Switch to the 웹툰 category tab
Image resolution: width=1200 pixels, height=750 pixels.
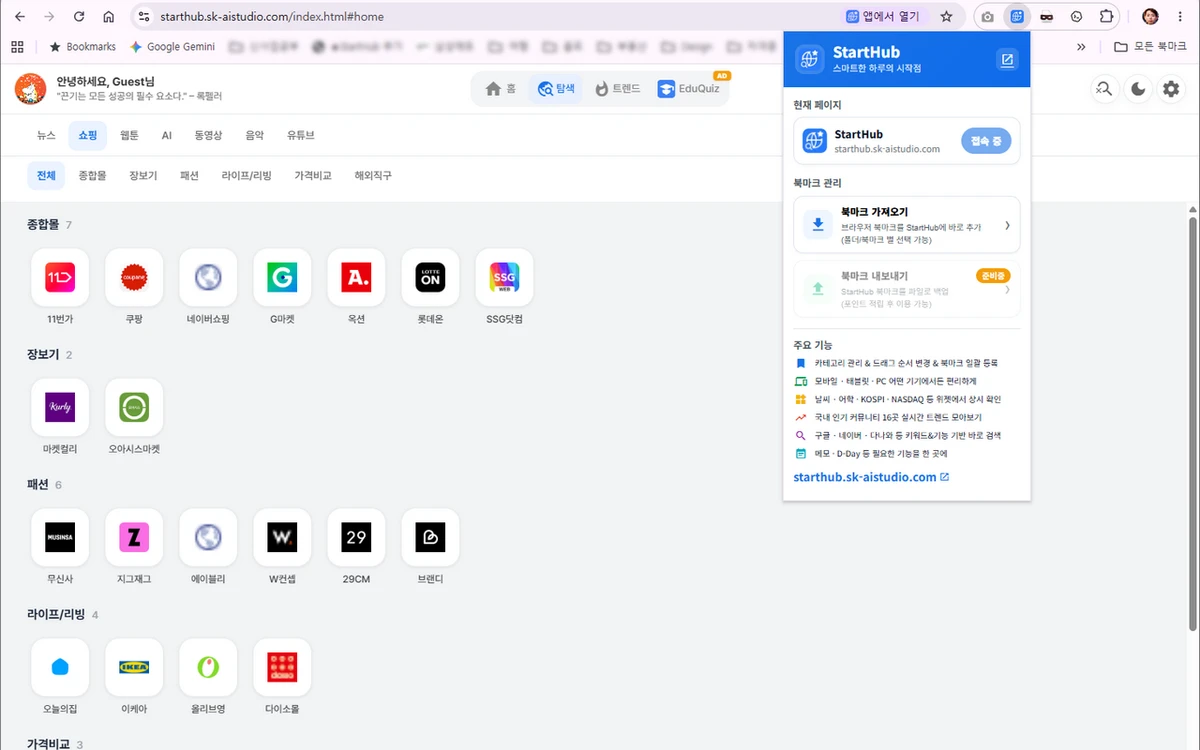pyautogui.click(x=129, y=135)
